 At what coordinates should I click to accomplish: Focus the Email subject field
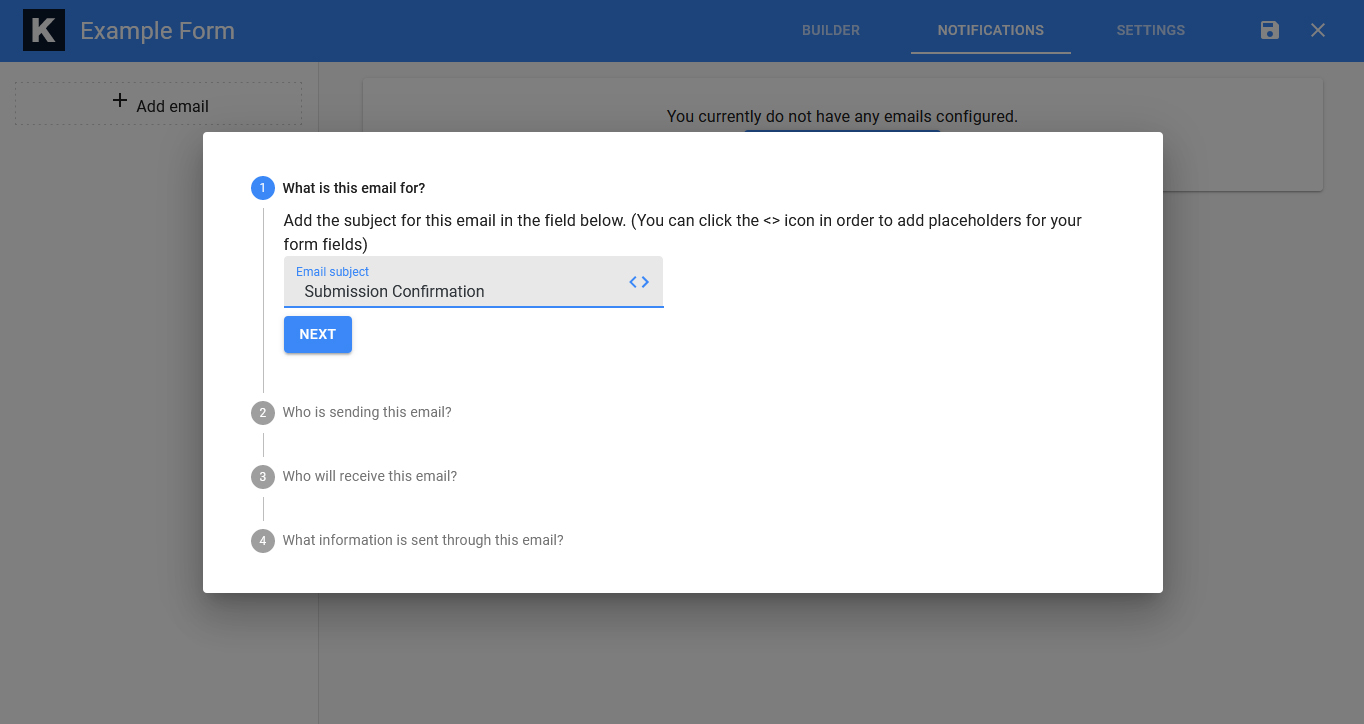473,282
